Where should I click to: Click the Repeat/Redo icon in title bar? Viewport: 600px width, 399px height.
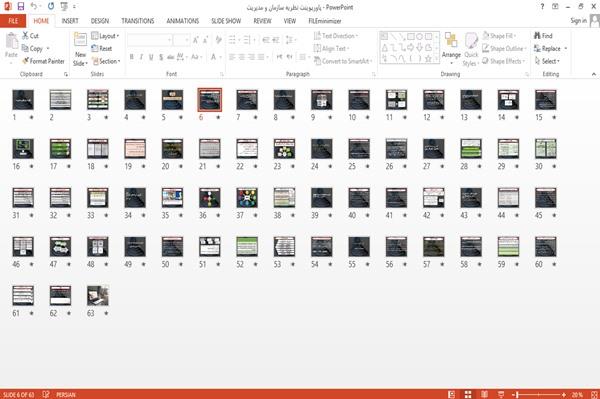point(51,6)
